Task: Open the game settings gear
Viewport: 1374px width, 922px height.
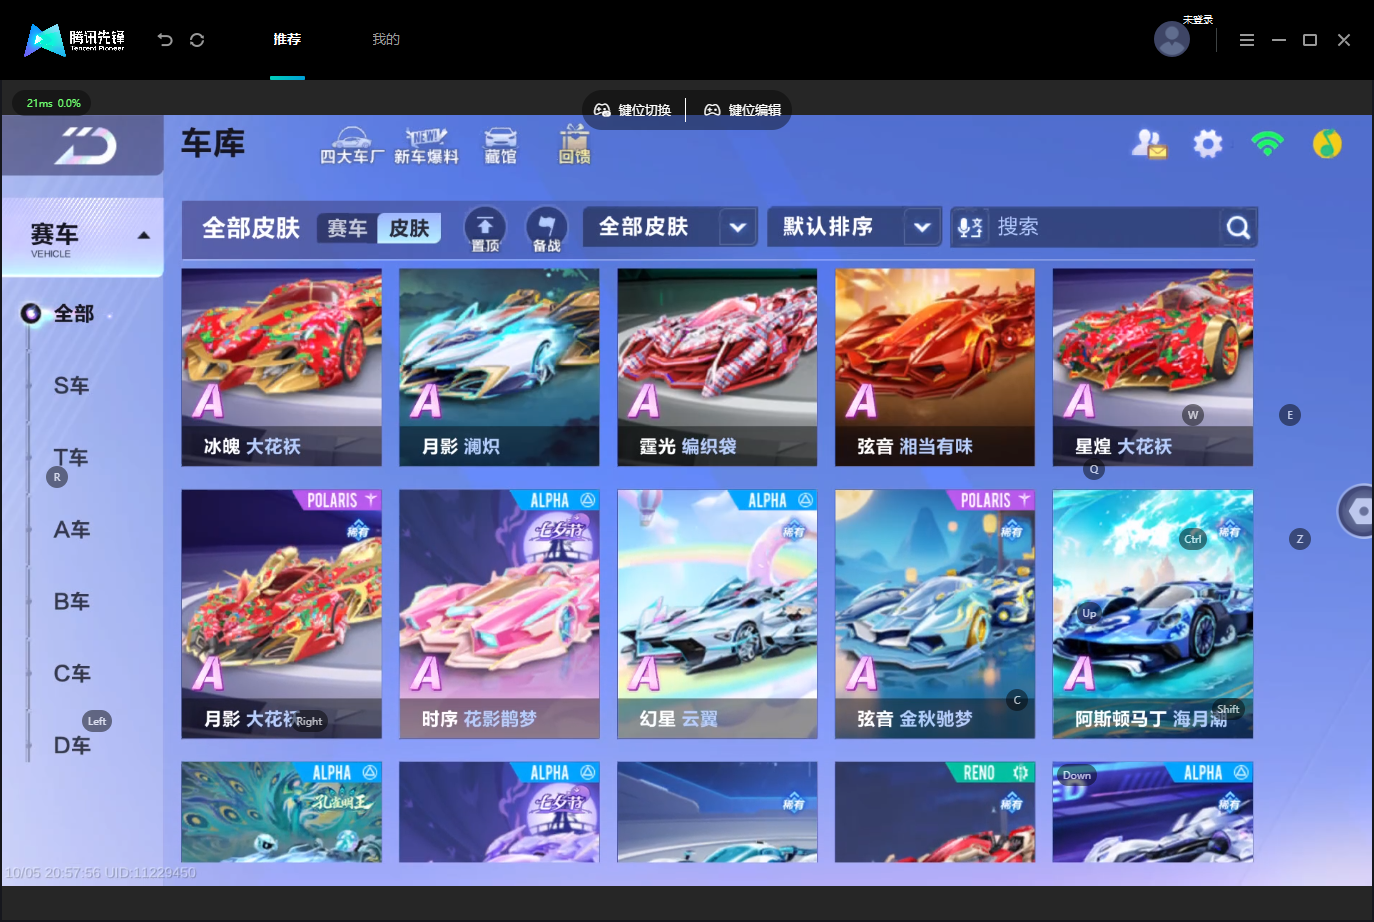Action: (x=1208, y=144)
